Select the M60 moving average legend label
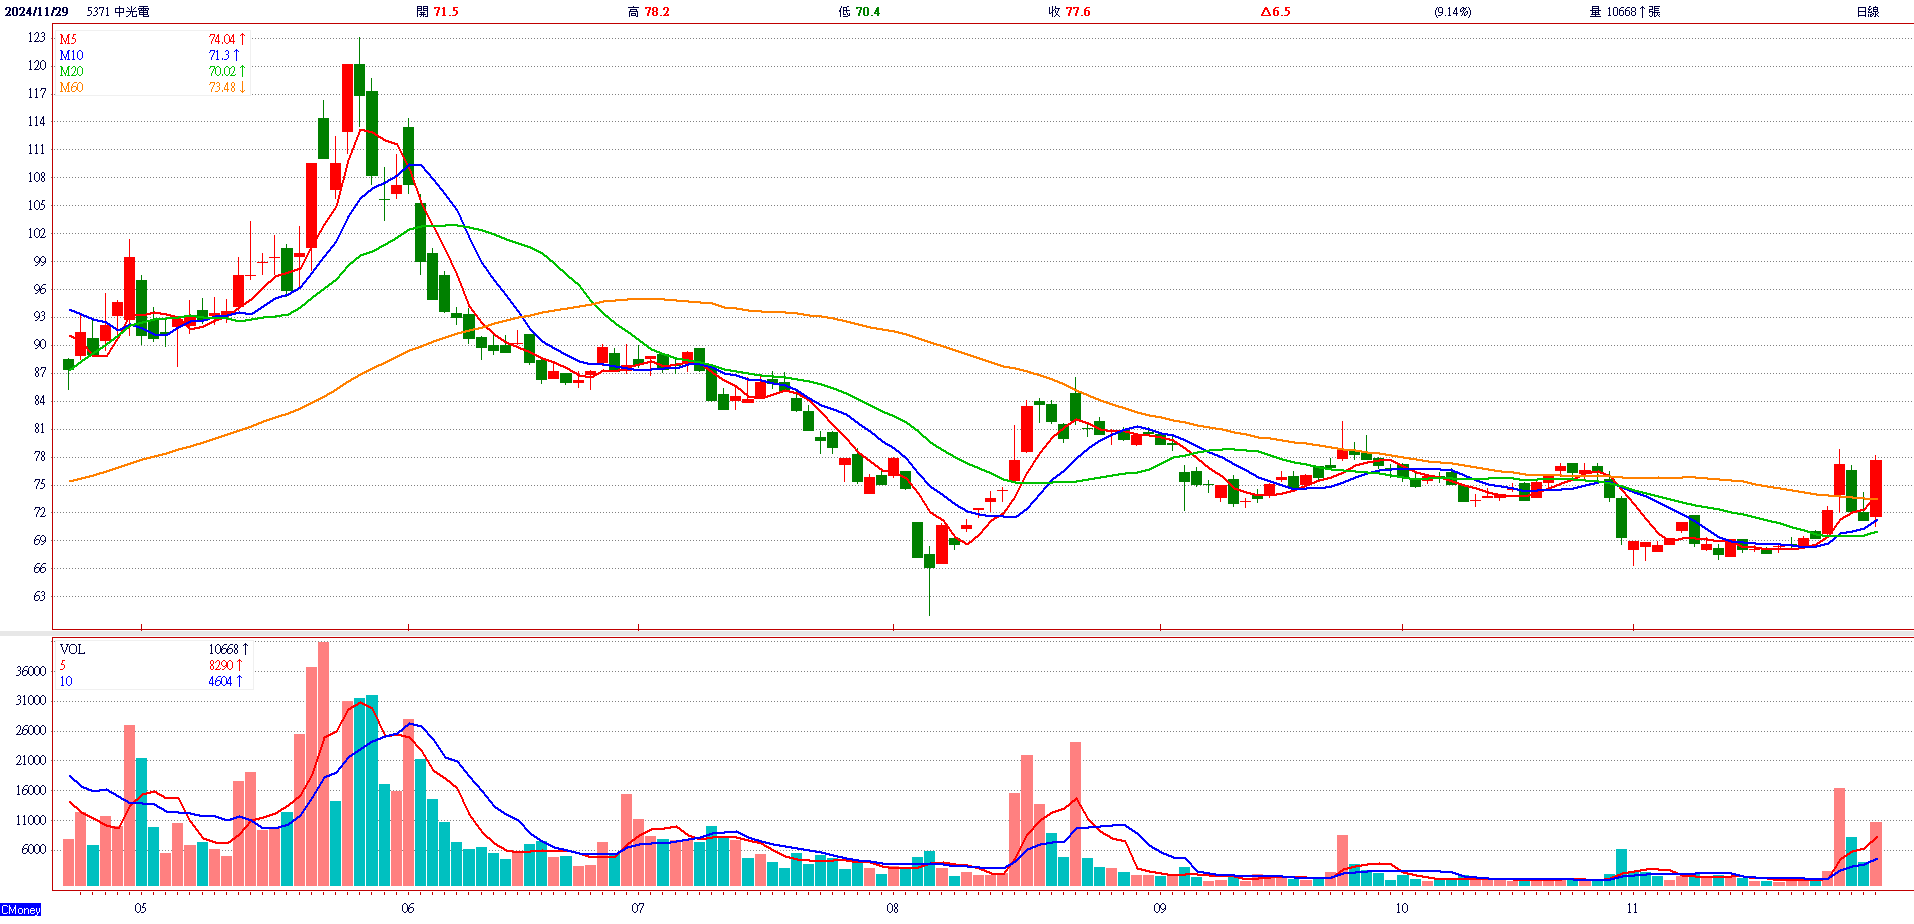Image resolution: width=1914 pixels, height=924 pixels. (71, 88)
